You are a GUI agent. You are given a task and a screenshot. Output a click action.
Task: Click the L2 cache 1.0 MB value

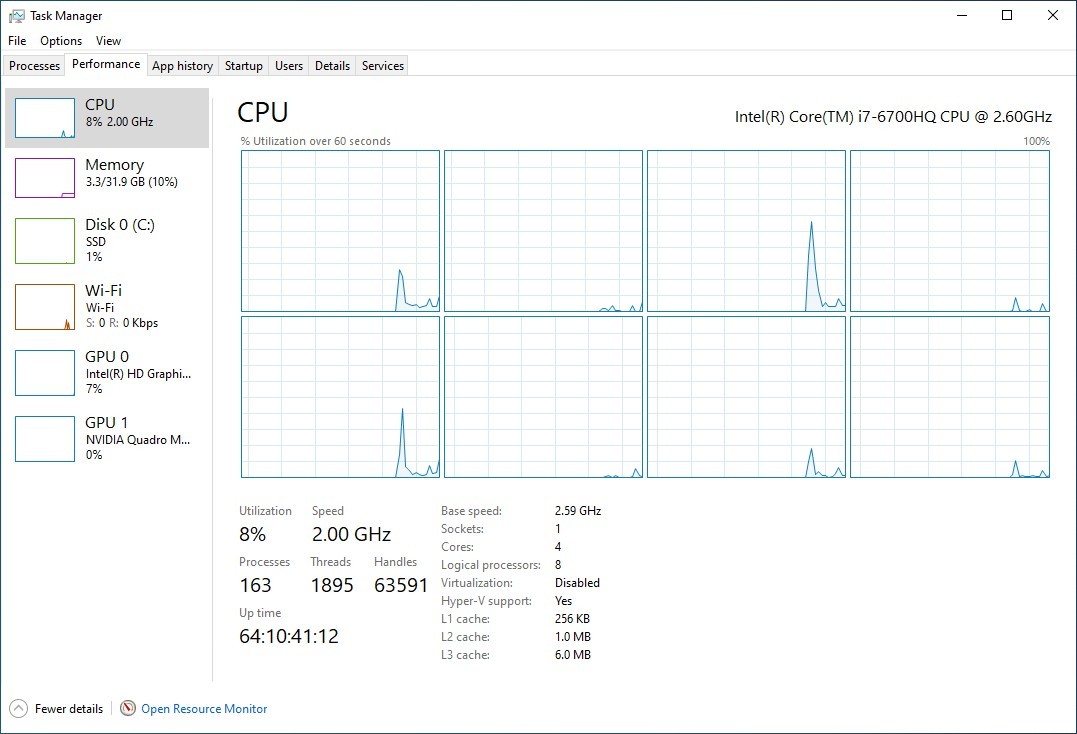click(x=572, y=637)
